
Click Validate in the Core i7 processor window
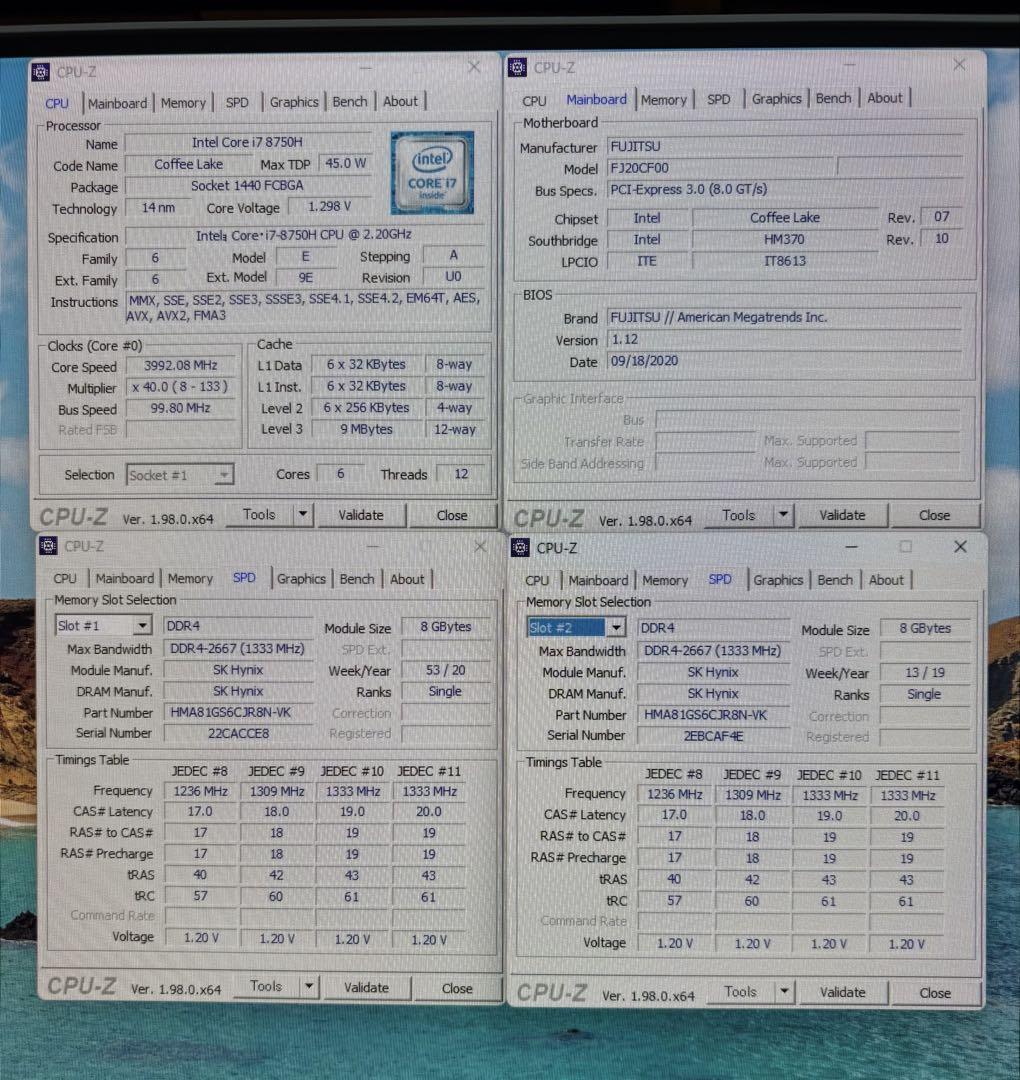point(360,515)
